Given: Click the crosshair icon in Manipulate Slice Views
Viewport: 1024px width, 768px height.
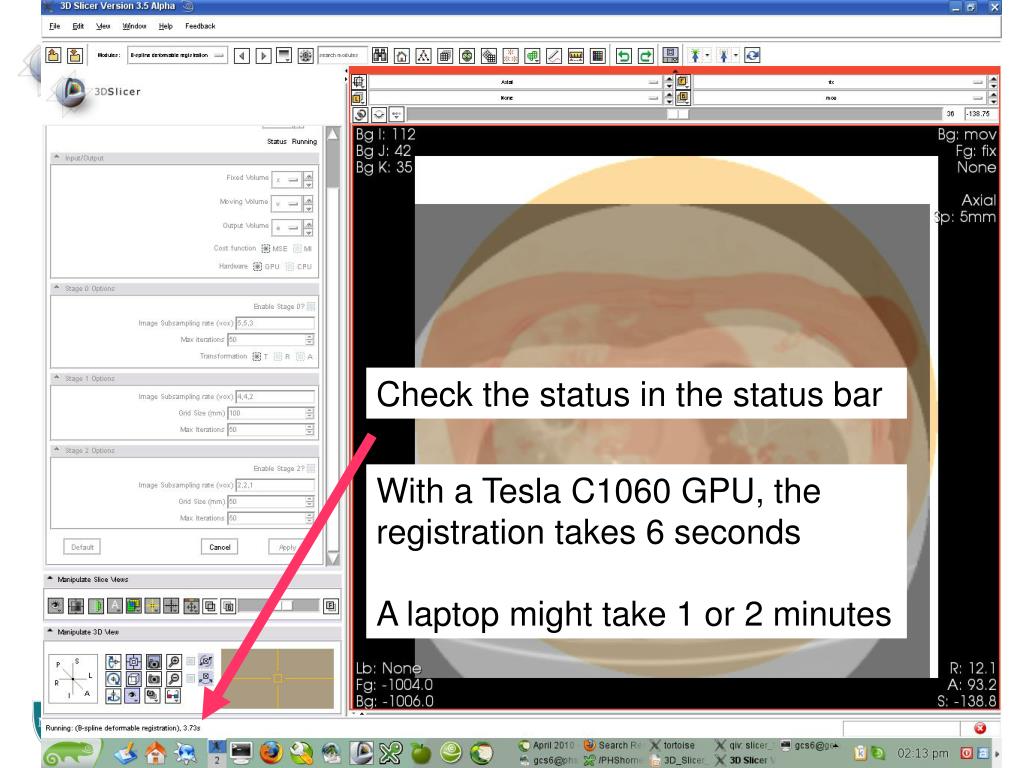Looking at the screenshot, I should pos(171,606).
